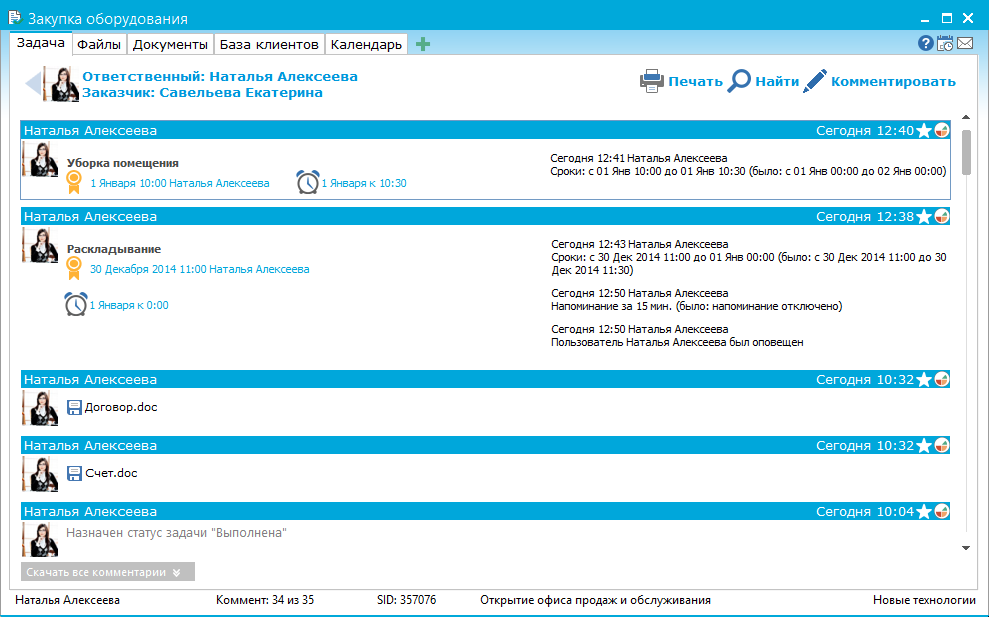Open the Счет.doc file

112,473
